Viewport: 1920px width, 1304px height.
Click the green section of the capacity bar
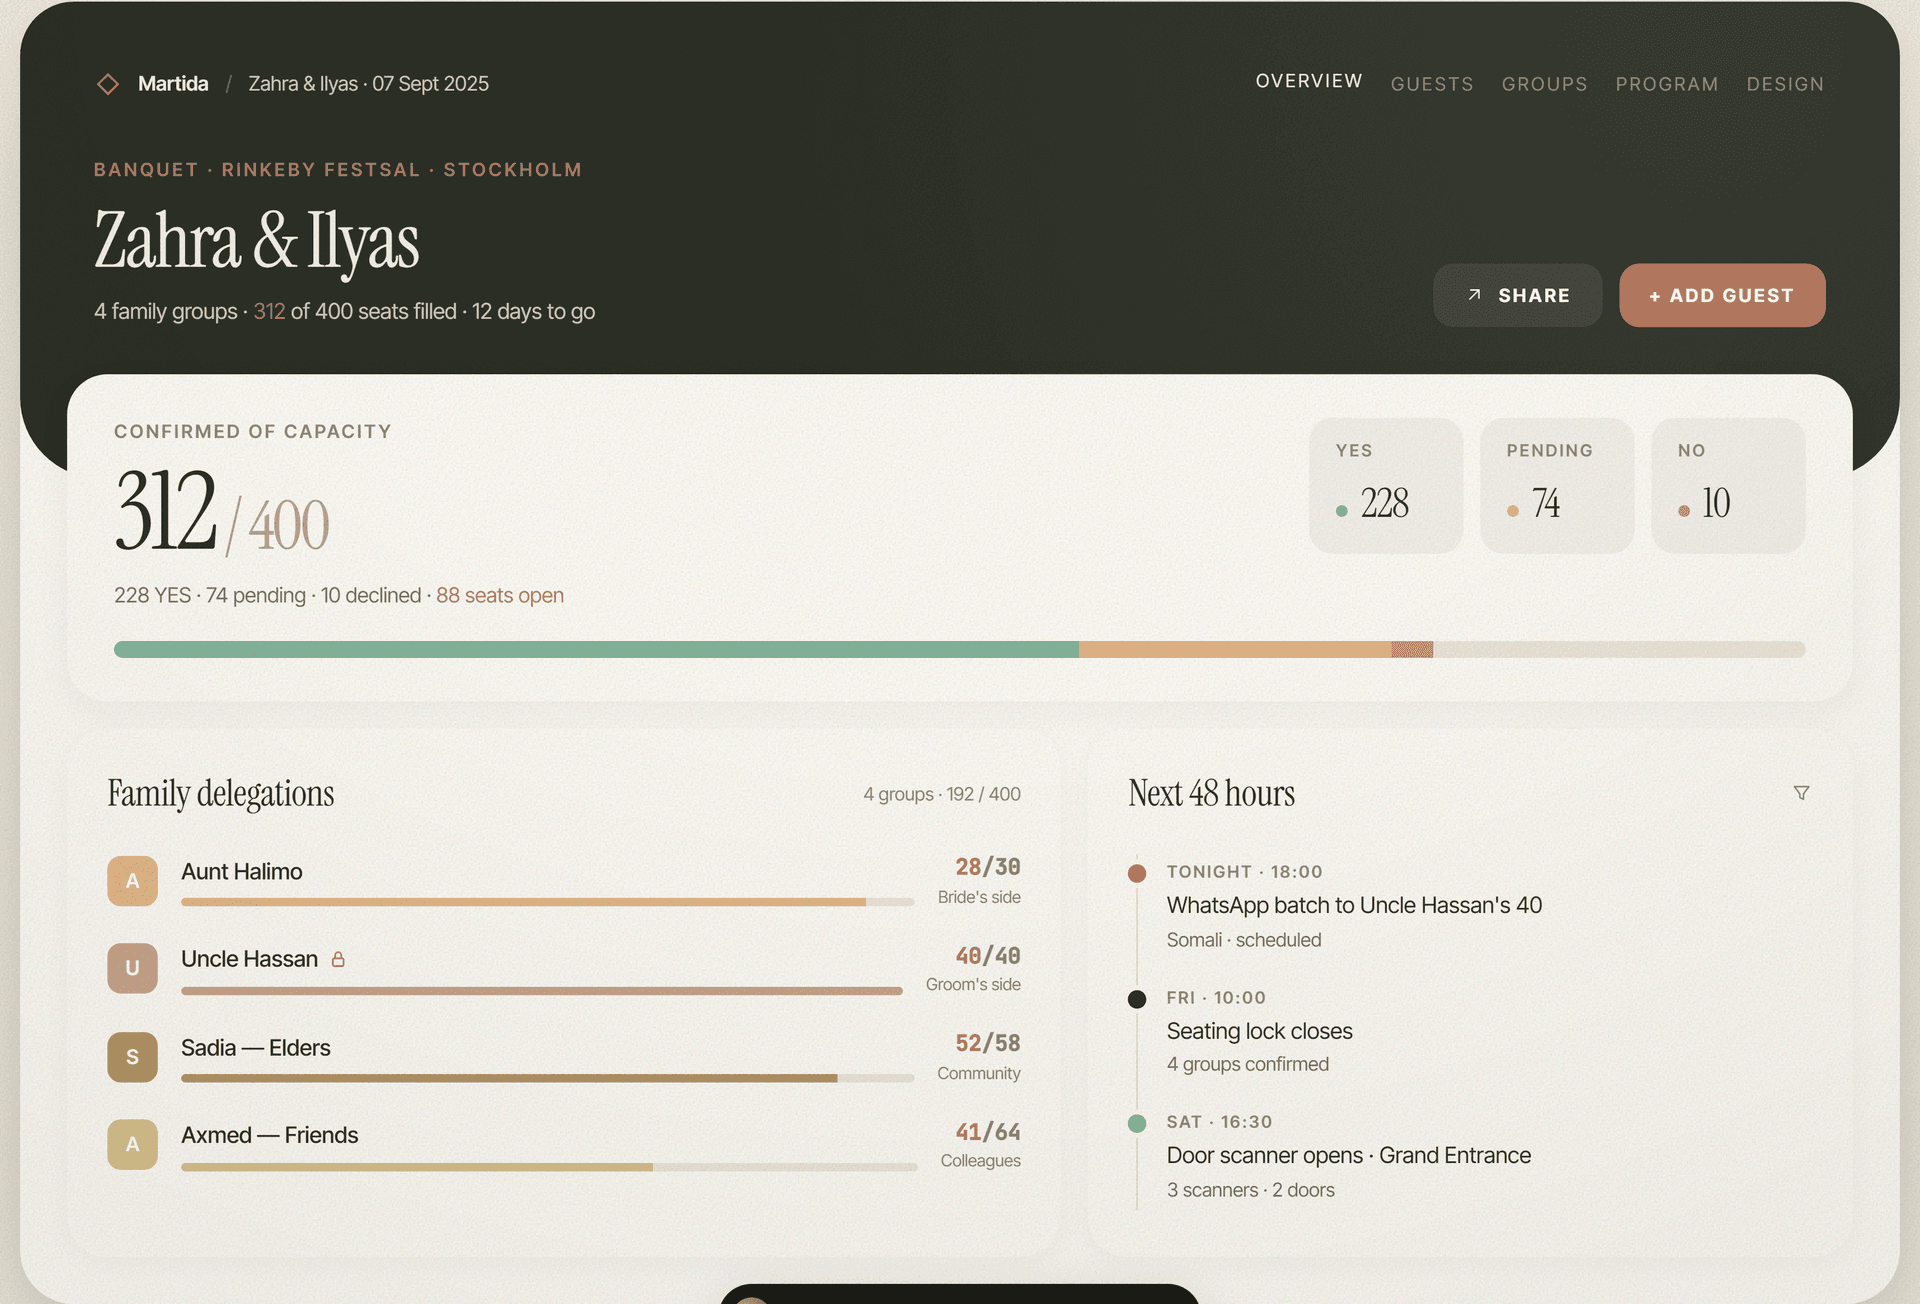tap(596, 650)
